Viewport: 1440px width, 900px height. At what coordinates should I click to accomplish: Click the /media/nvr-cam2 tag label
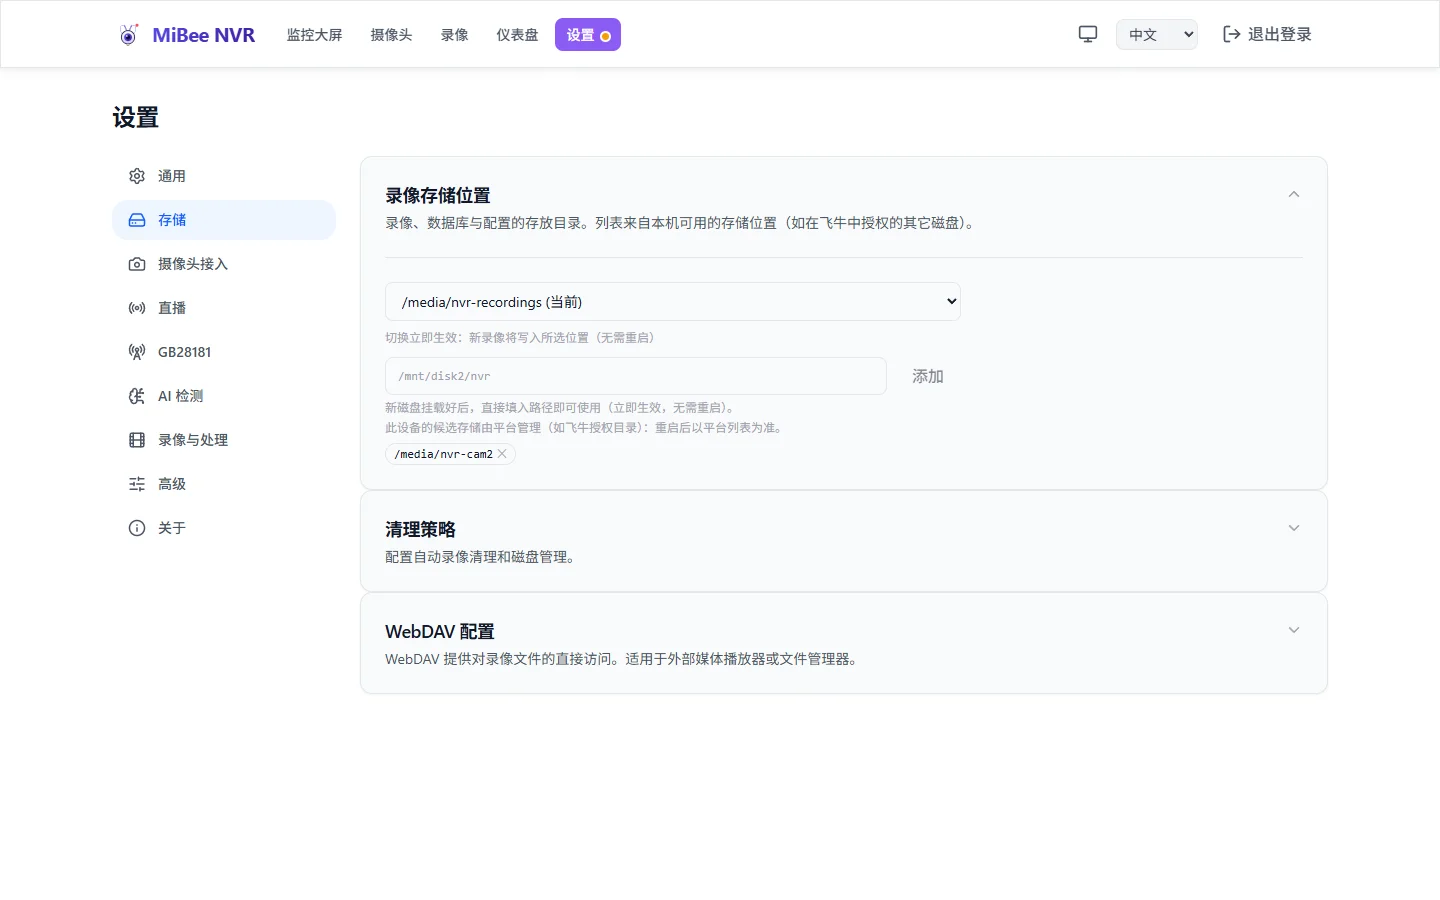[x=444, y=454]
